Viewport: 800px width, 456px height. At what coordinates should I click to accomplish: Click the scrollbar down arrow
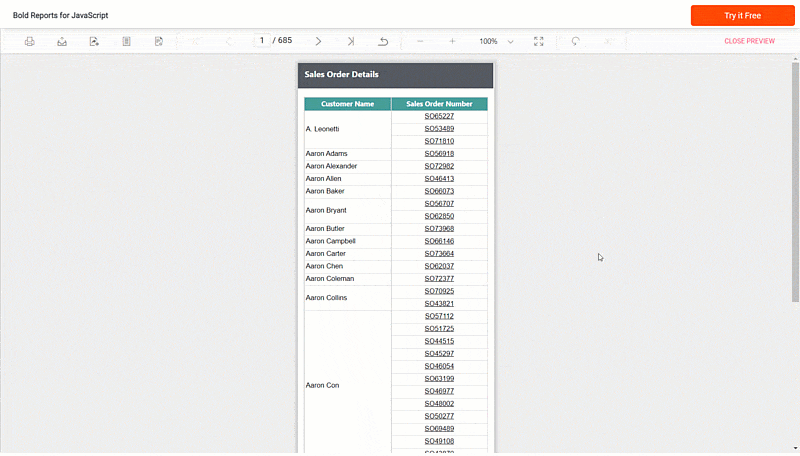coord(795,448)
